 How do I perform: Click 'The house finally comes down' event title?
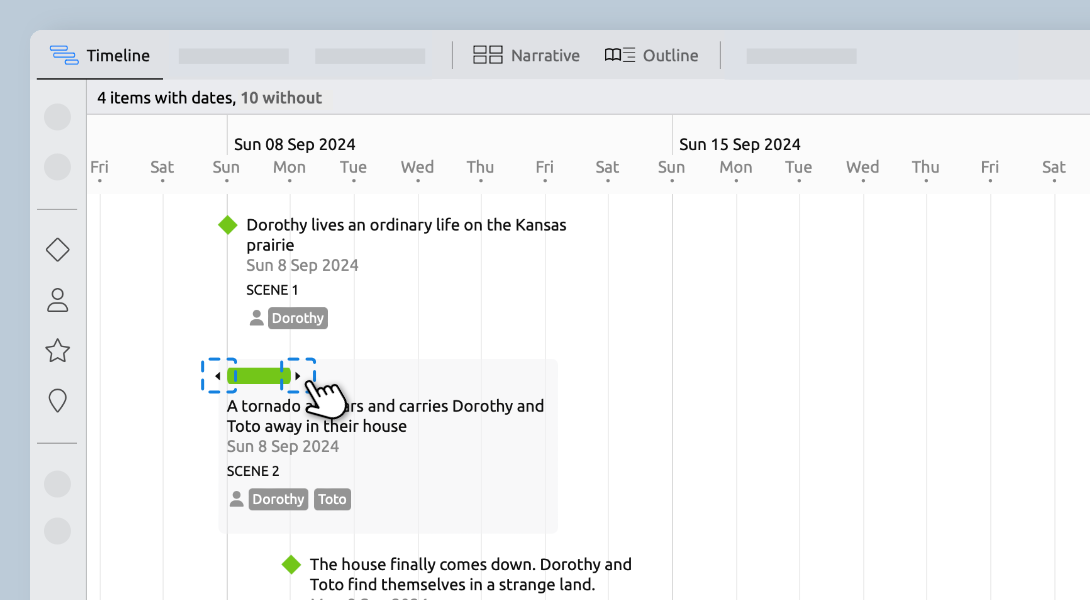pos(471,574)
